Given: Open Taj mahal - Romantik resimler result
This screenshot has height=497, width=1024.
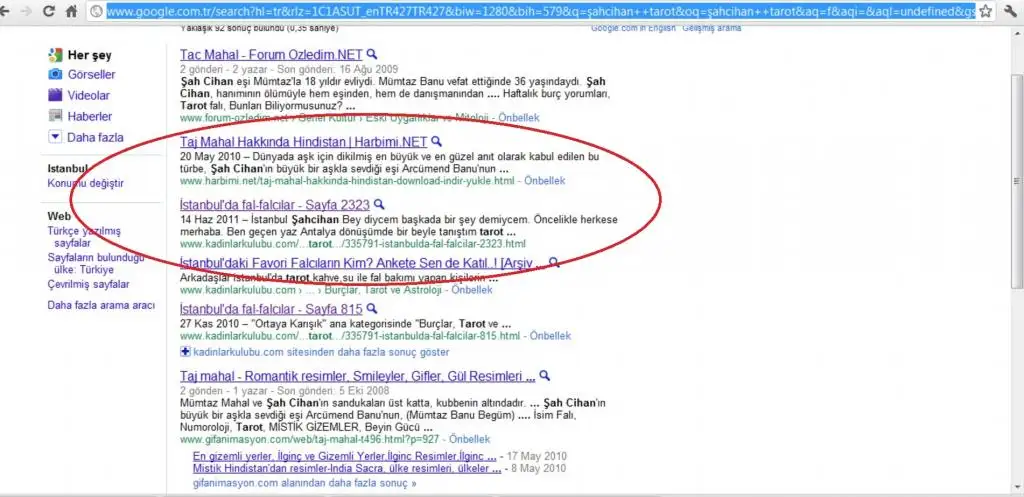Looking at the screenshot, I should pos(358,377).
